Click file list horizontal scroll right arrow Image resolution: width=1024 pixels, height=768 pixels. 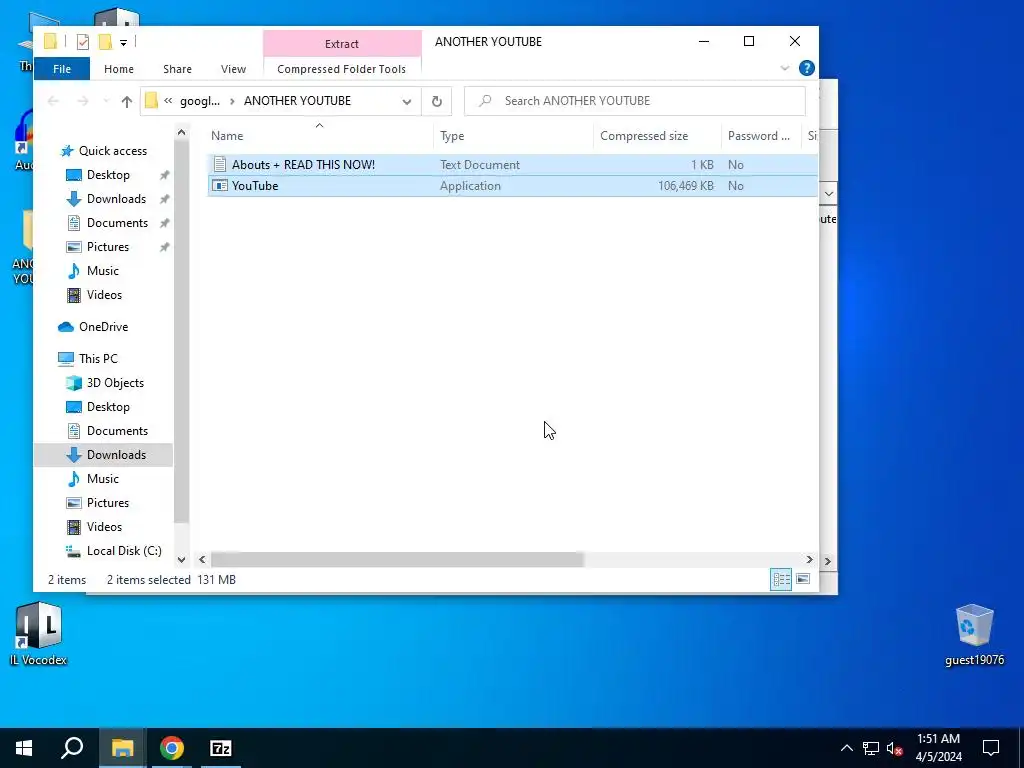tap(809, 560)
